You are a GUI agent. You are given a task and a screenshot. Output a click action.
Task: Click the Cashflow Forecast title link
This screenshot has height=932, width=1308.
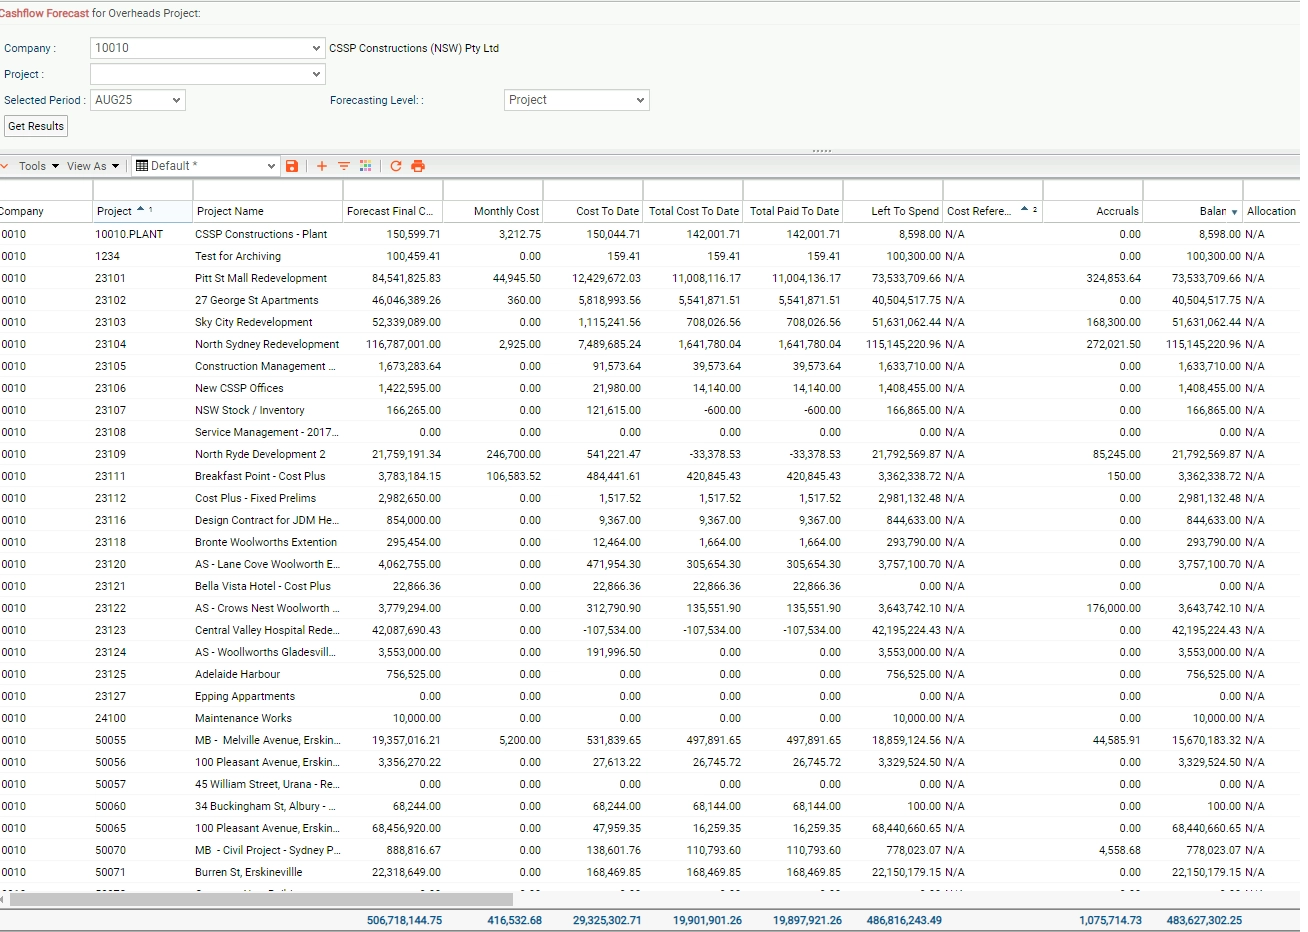pos(44,13)
